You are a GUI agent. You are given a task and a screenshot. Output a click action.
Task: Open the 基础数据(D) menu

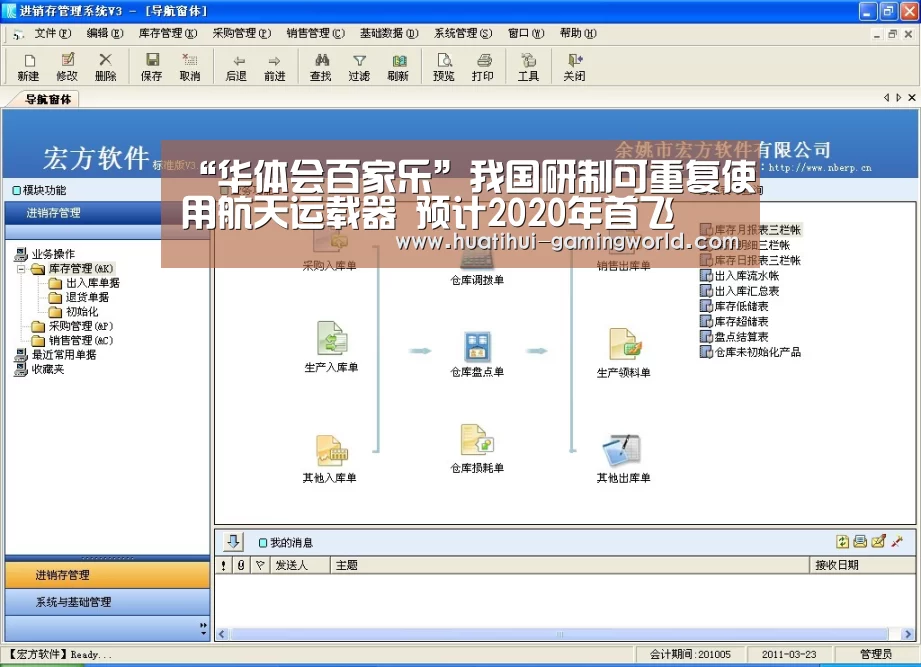(389, 33)
